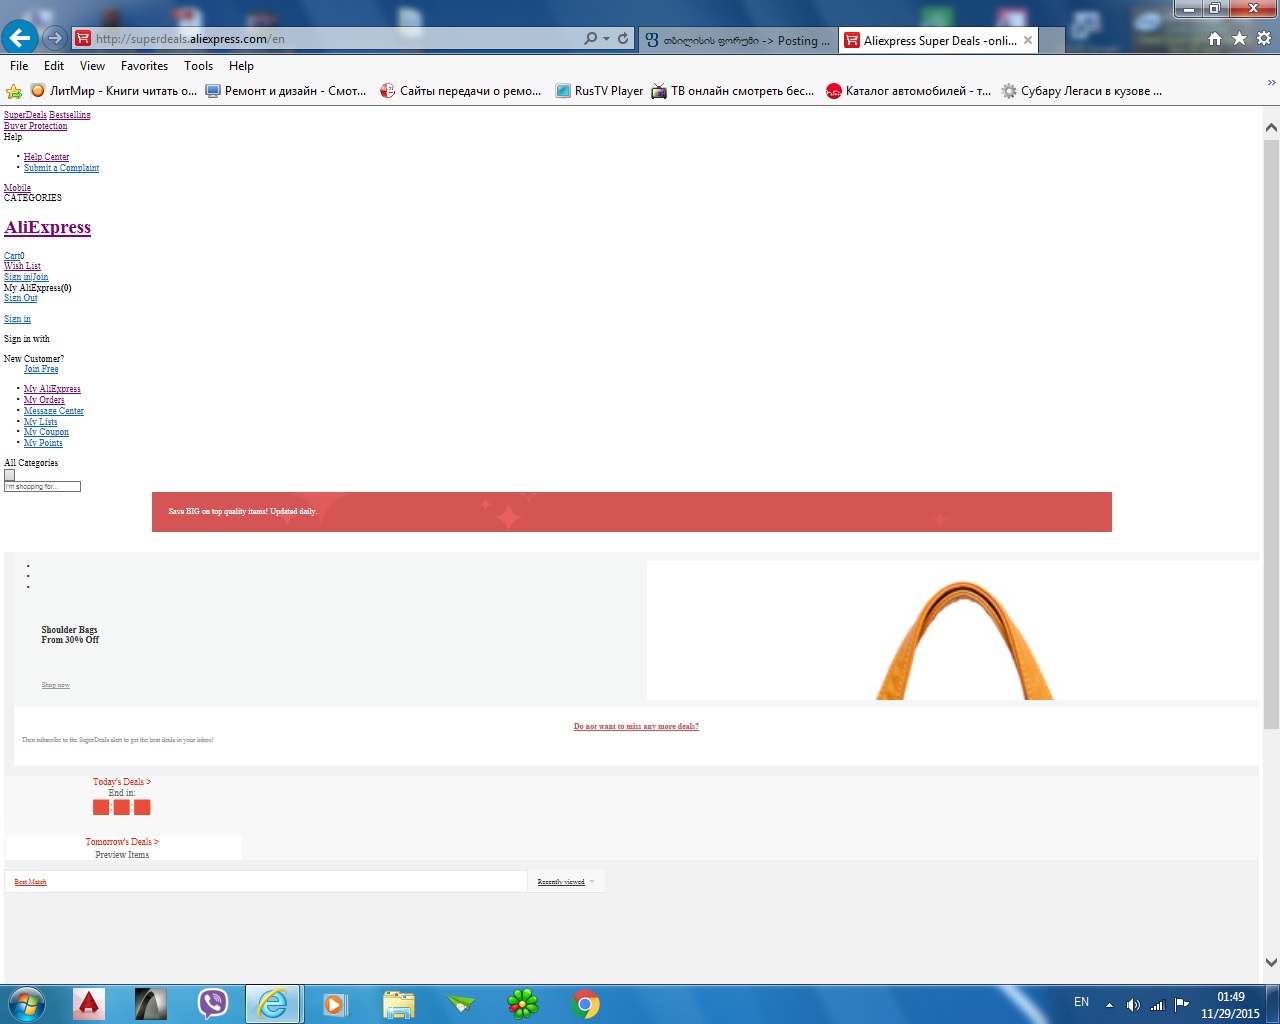Open the Ремонт и дизайн bookmark
1280x1024 pixels.
(286, 91)
